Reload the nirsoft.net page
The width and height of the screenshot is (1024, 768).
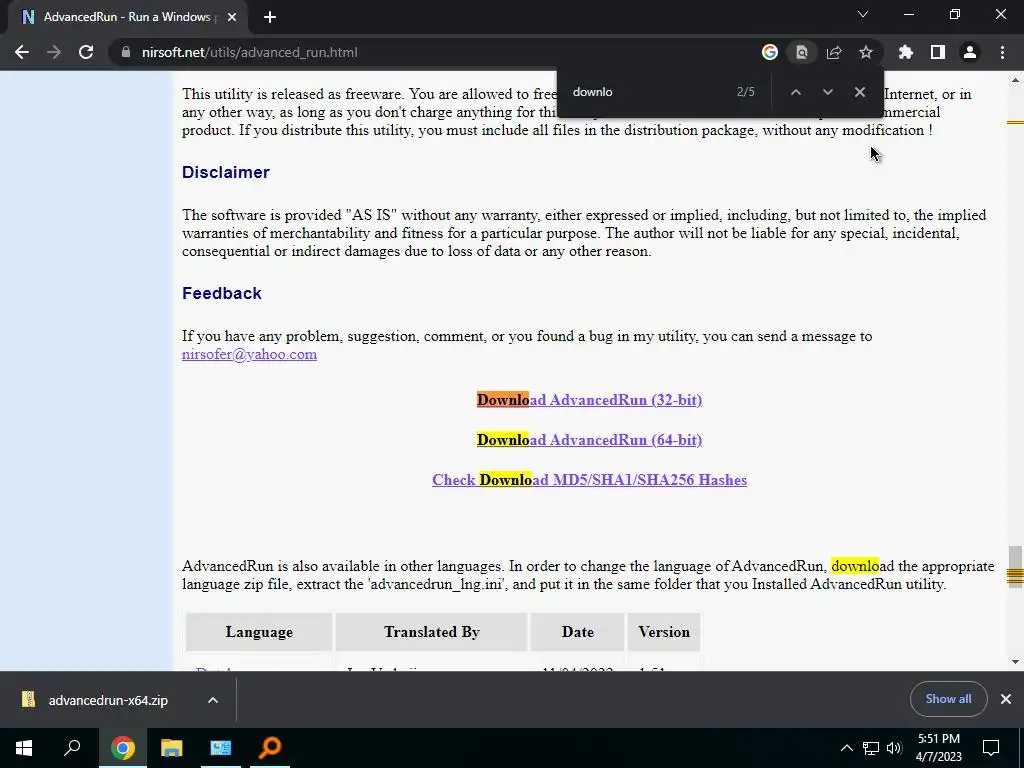pos(86,52)
